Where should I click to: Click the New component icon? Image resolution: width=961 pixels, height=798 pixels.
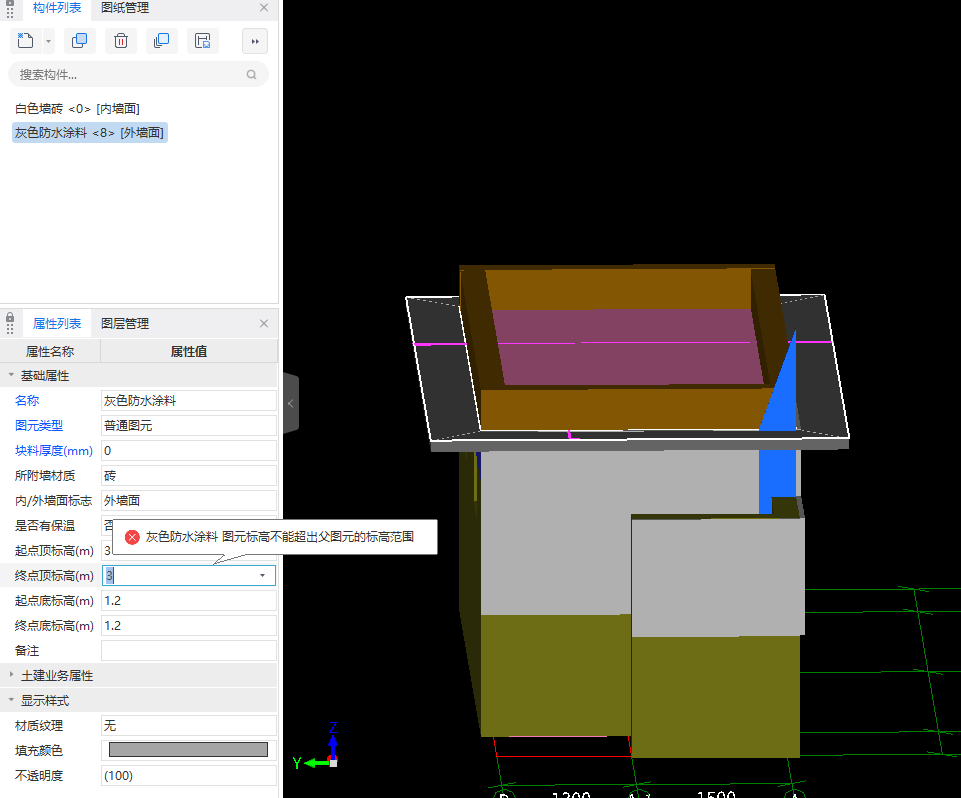[26, 41]
